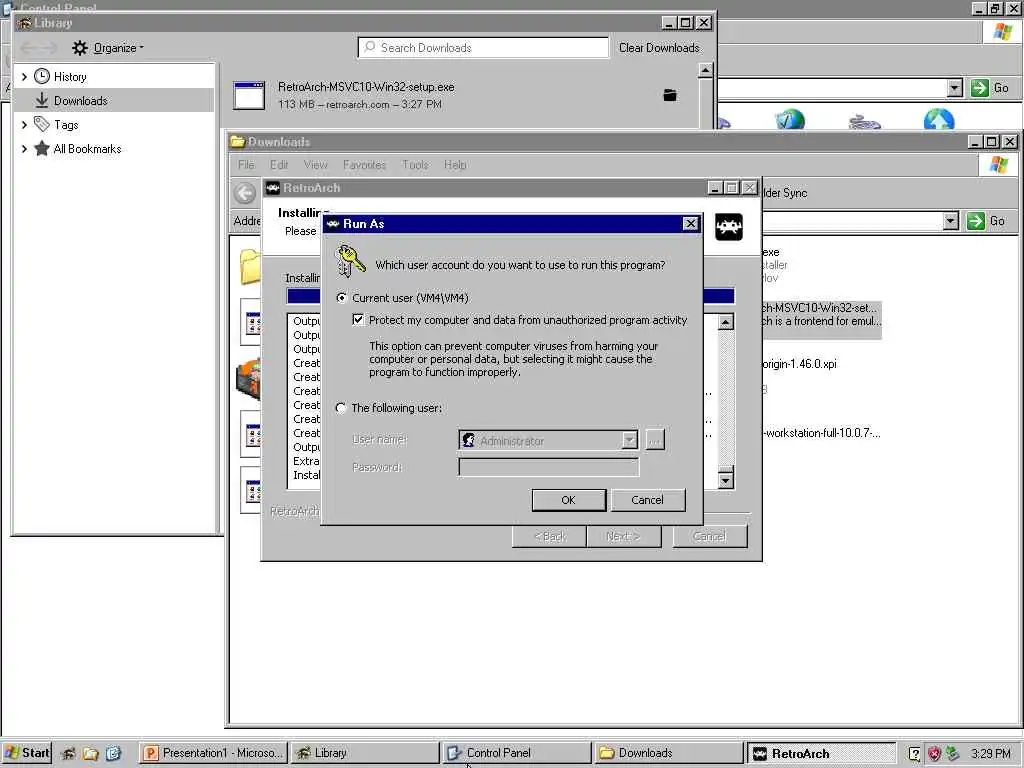
Task: Click the 3:29 PM clock
Action: [990, 753]
